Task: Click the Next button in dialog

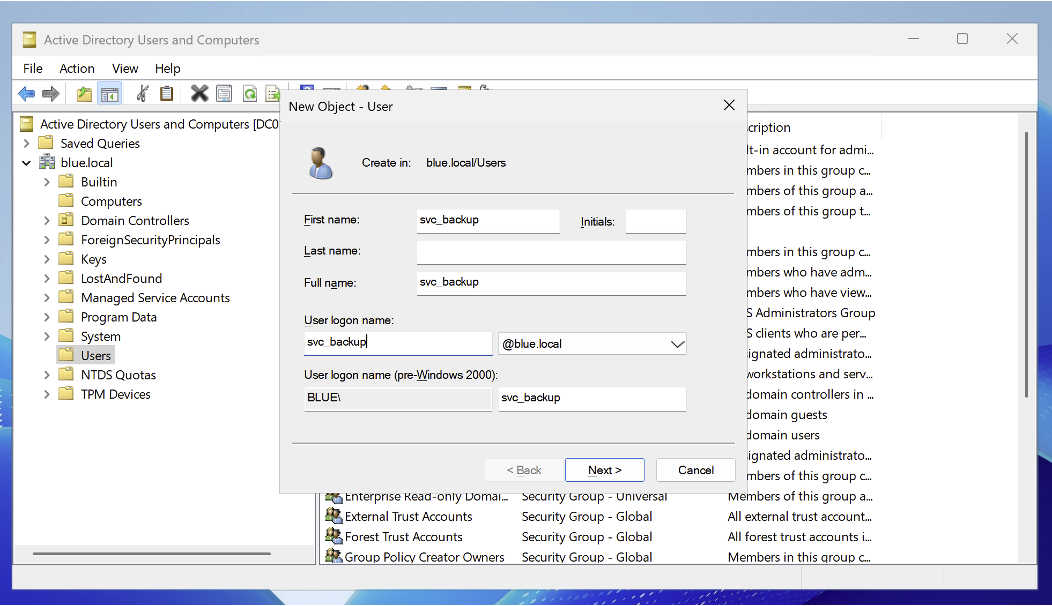Action: click(x=604, y=470)
